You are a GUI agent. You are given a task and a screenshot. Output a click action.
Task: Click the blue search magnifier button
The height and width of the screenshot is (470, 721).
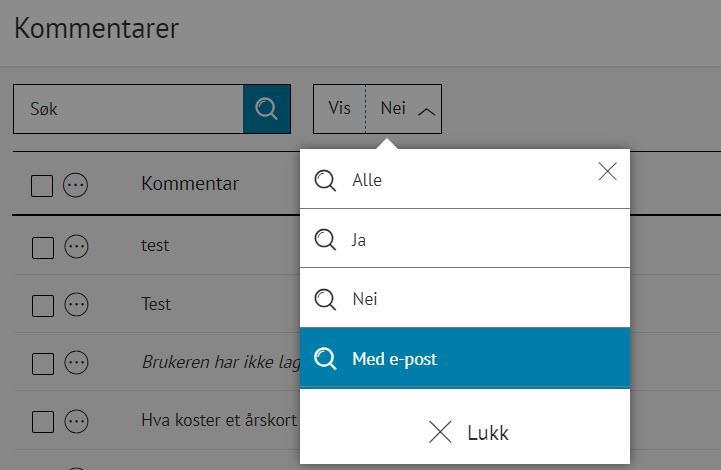[267, 109]
